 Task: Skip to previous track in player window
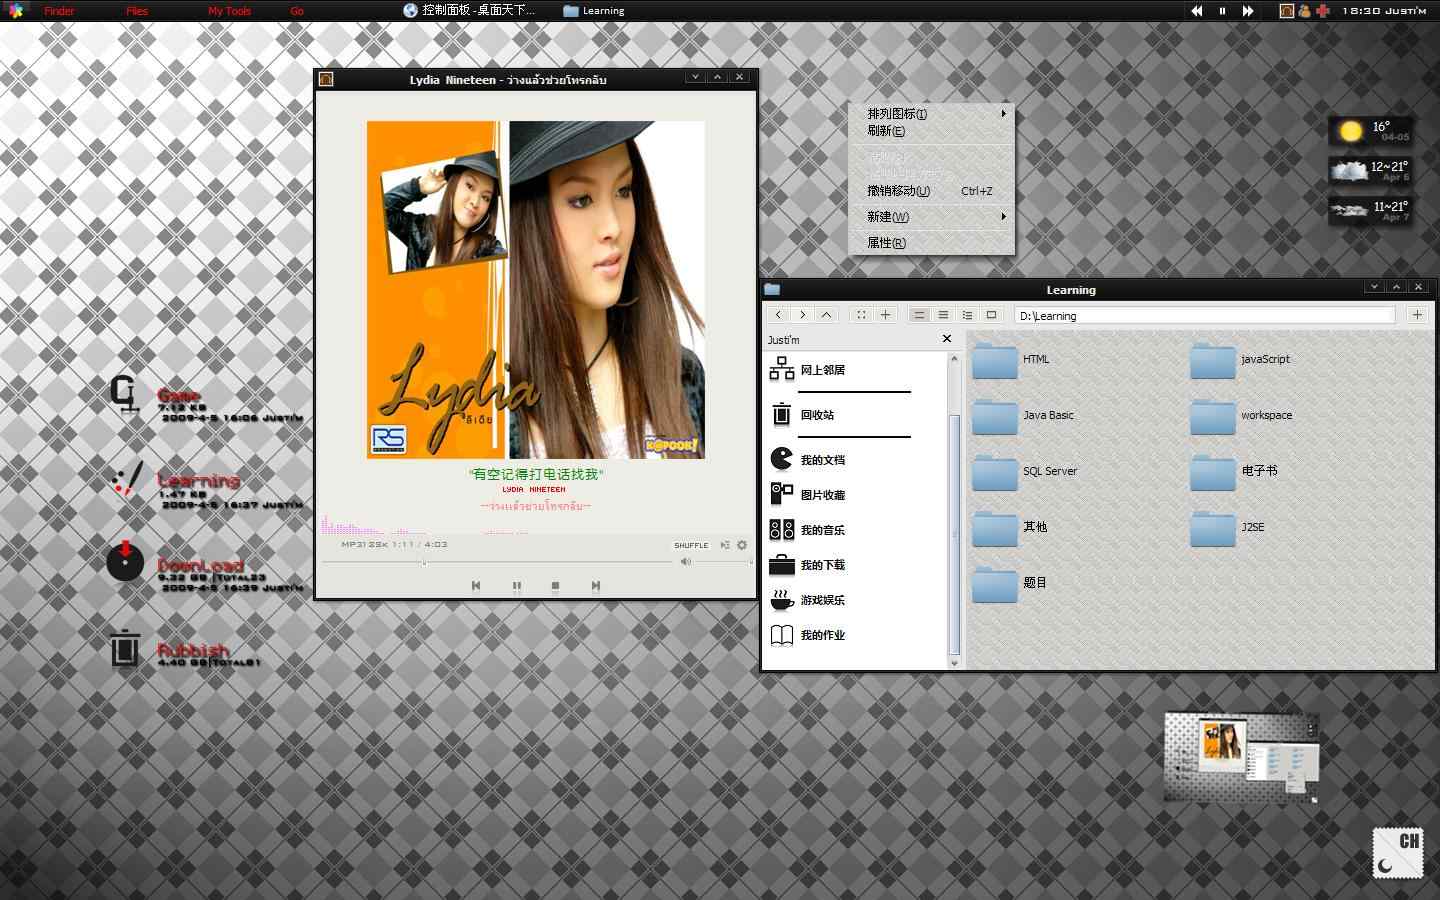point(476,586)
